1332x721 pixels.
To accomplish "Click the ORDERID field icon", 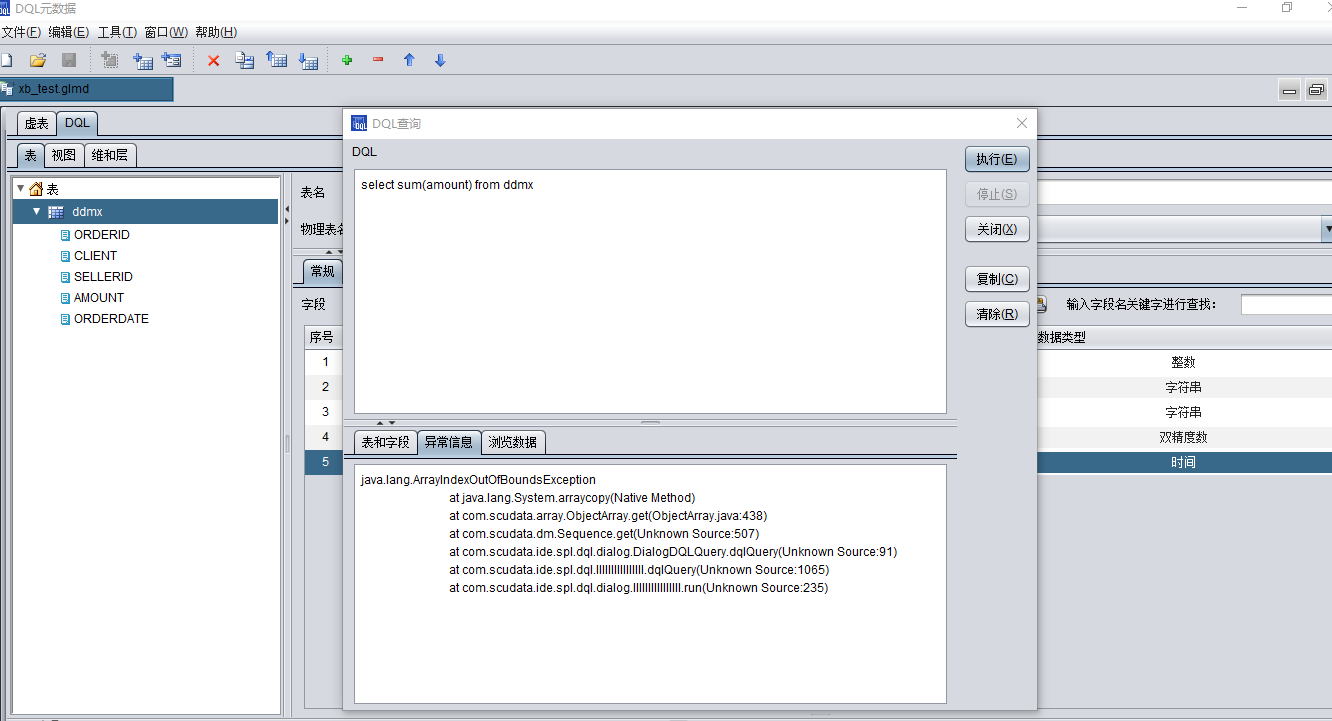I will coord(66,235).
